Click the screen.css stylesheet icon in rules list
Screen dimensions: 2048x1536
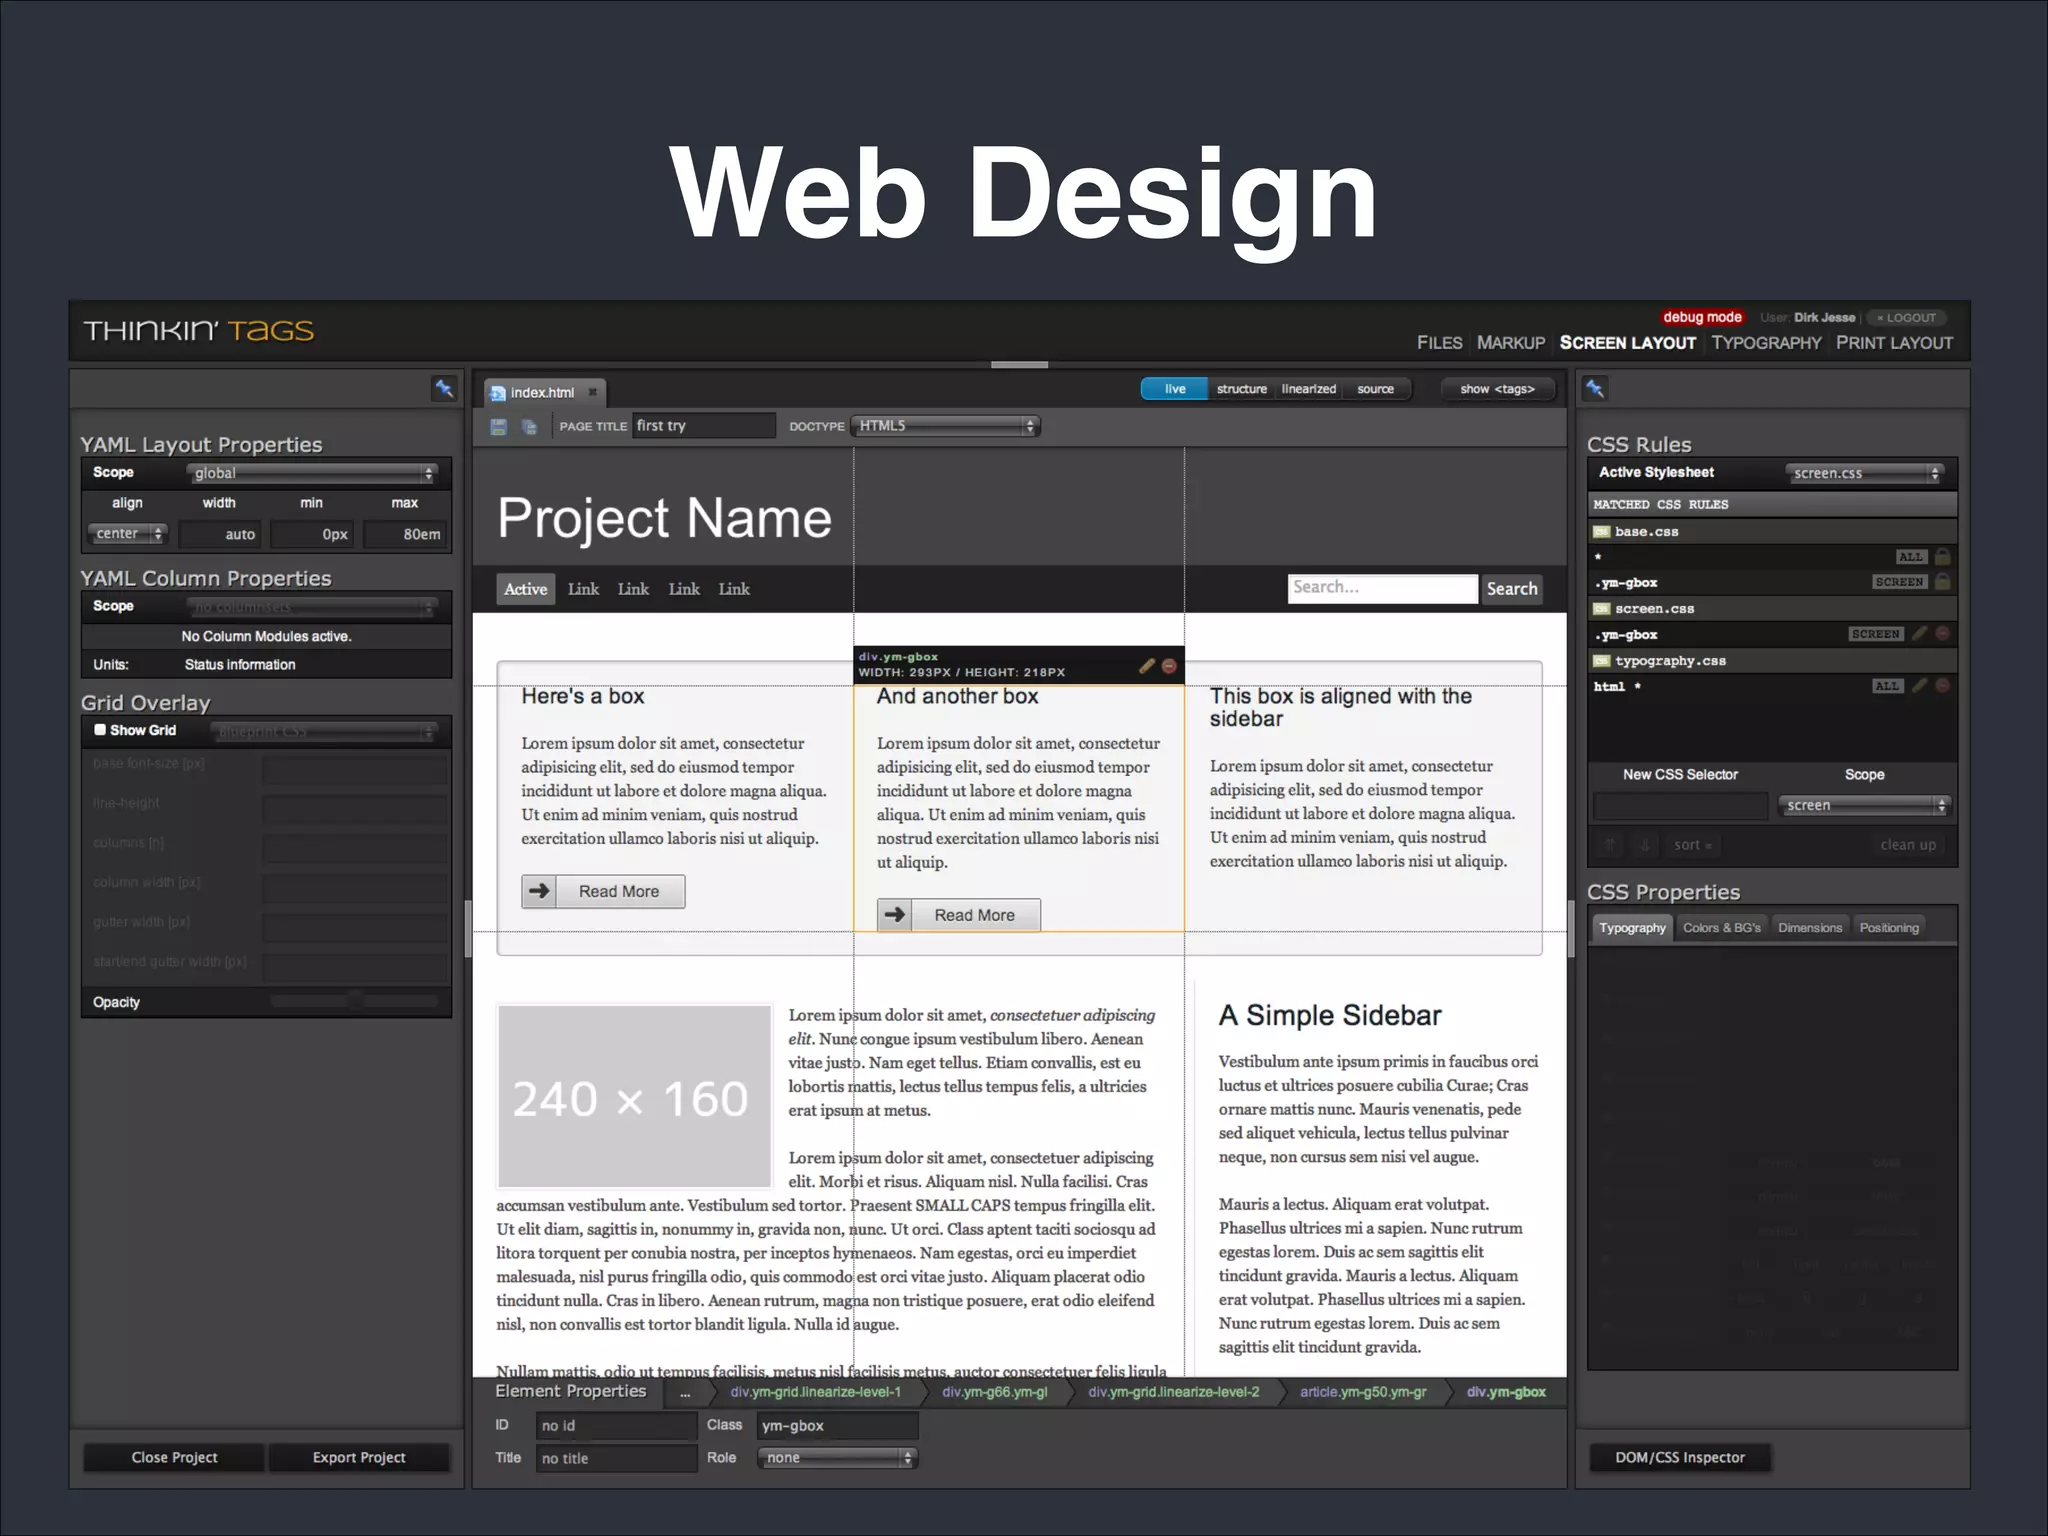click(1601, 609)
